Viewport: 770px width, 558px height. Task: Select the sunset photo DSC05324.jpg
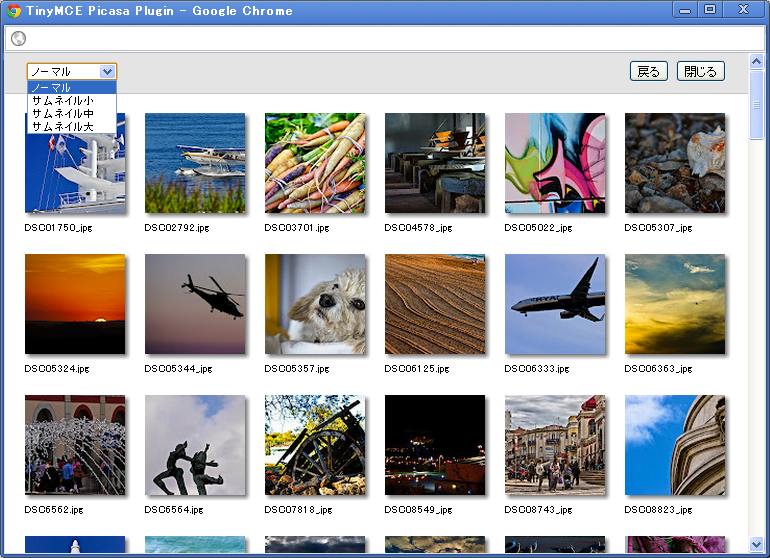pyautogui.click(x=75, y=304)
